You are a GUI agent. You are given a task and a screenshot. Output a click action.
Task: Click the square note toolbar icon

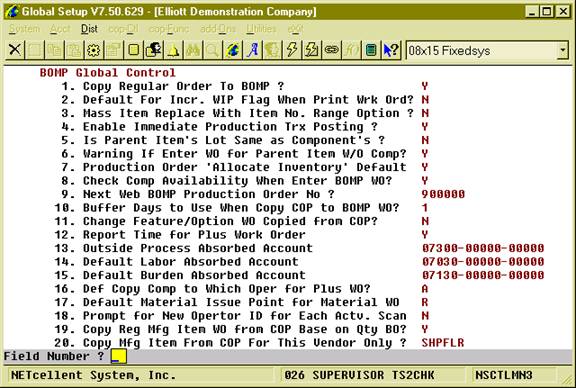[x=133, y=50]
